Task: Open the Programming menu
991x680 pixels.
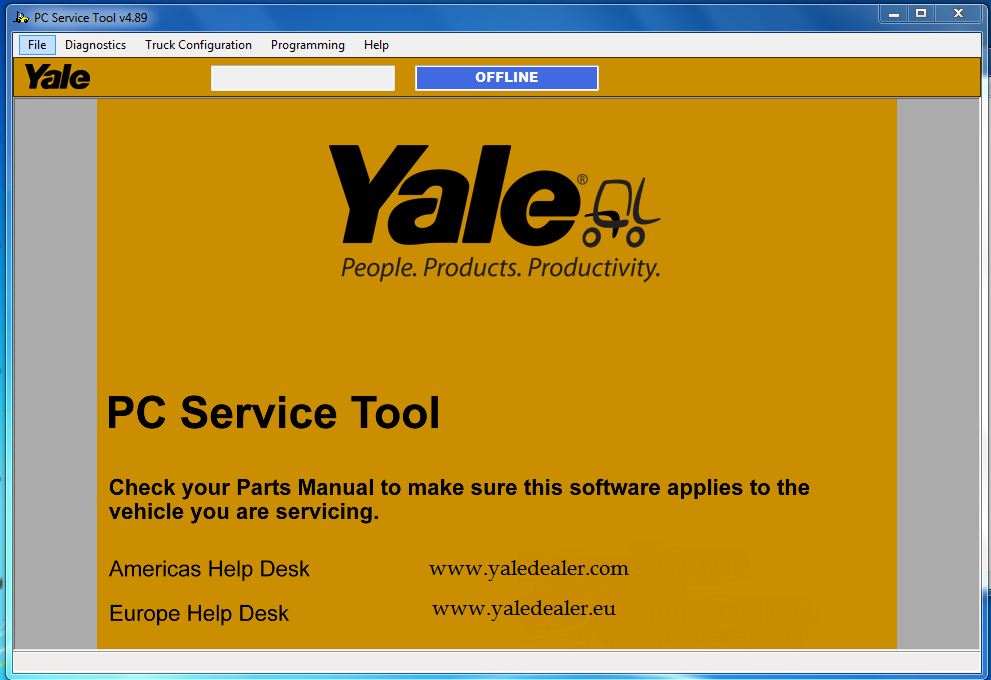Action: (308, 45)
